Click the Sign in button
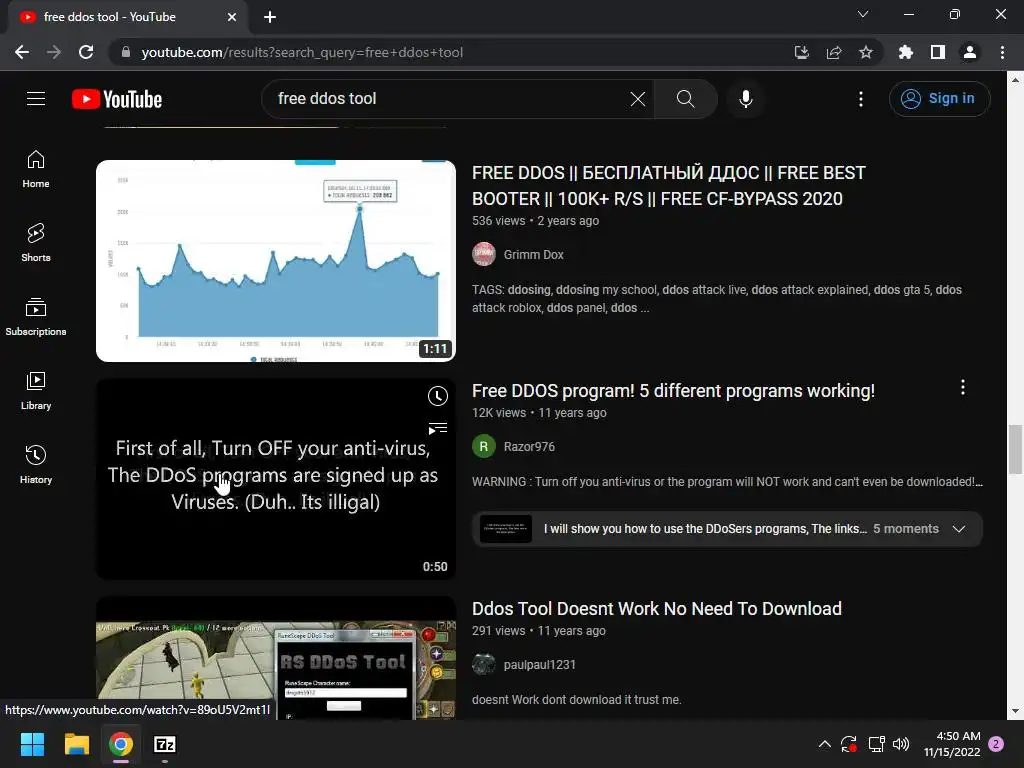The height and width of the screenshot is (768, 1024). [x=939, y=99]
